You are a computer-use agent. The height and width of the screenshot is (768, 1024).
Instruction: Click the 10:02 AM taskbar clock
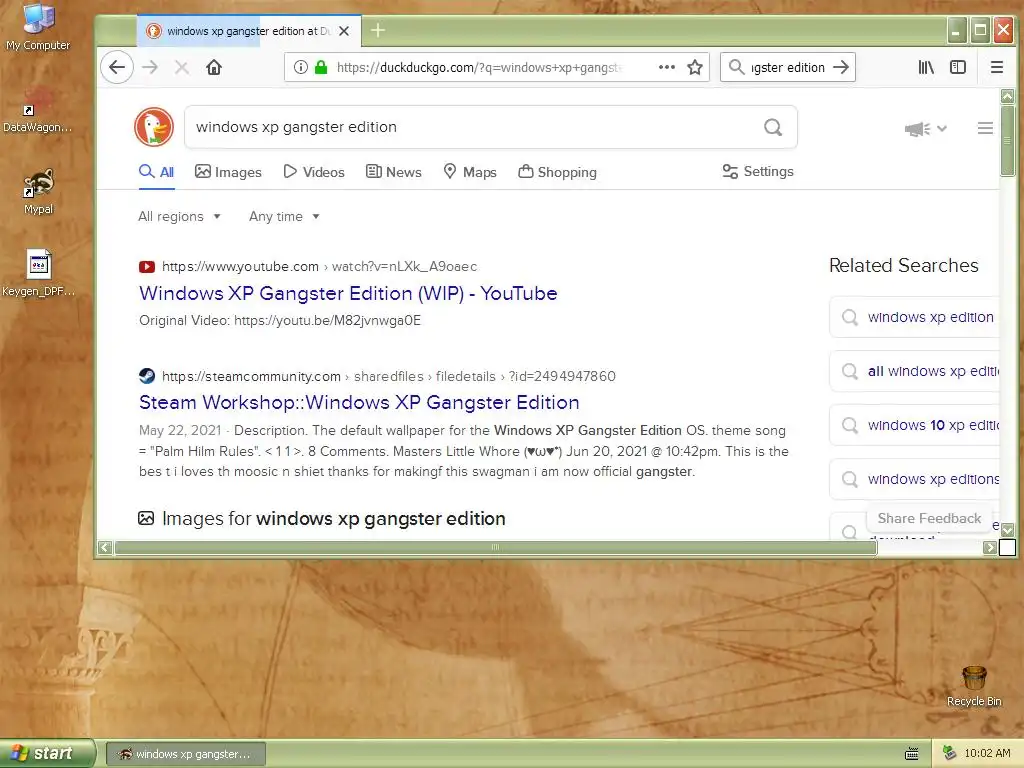[x=987, y=753]
